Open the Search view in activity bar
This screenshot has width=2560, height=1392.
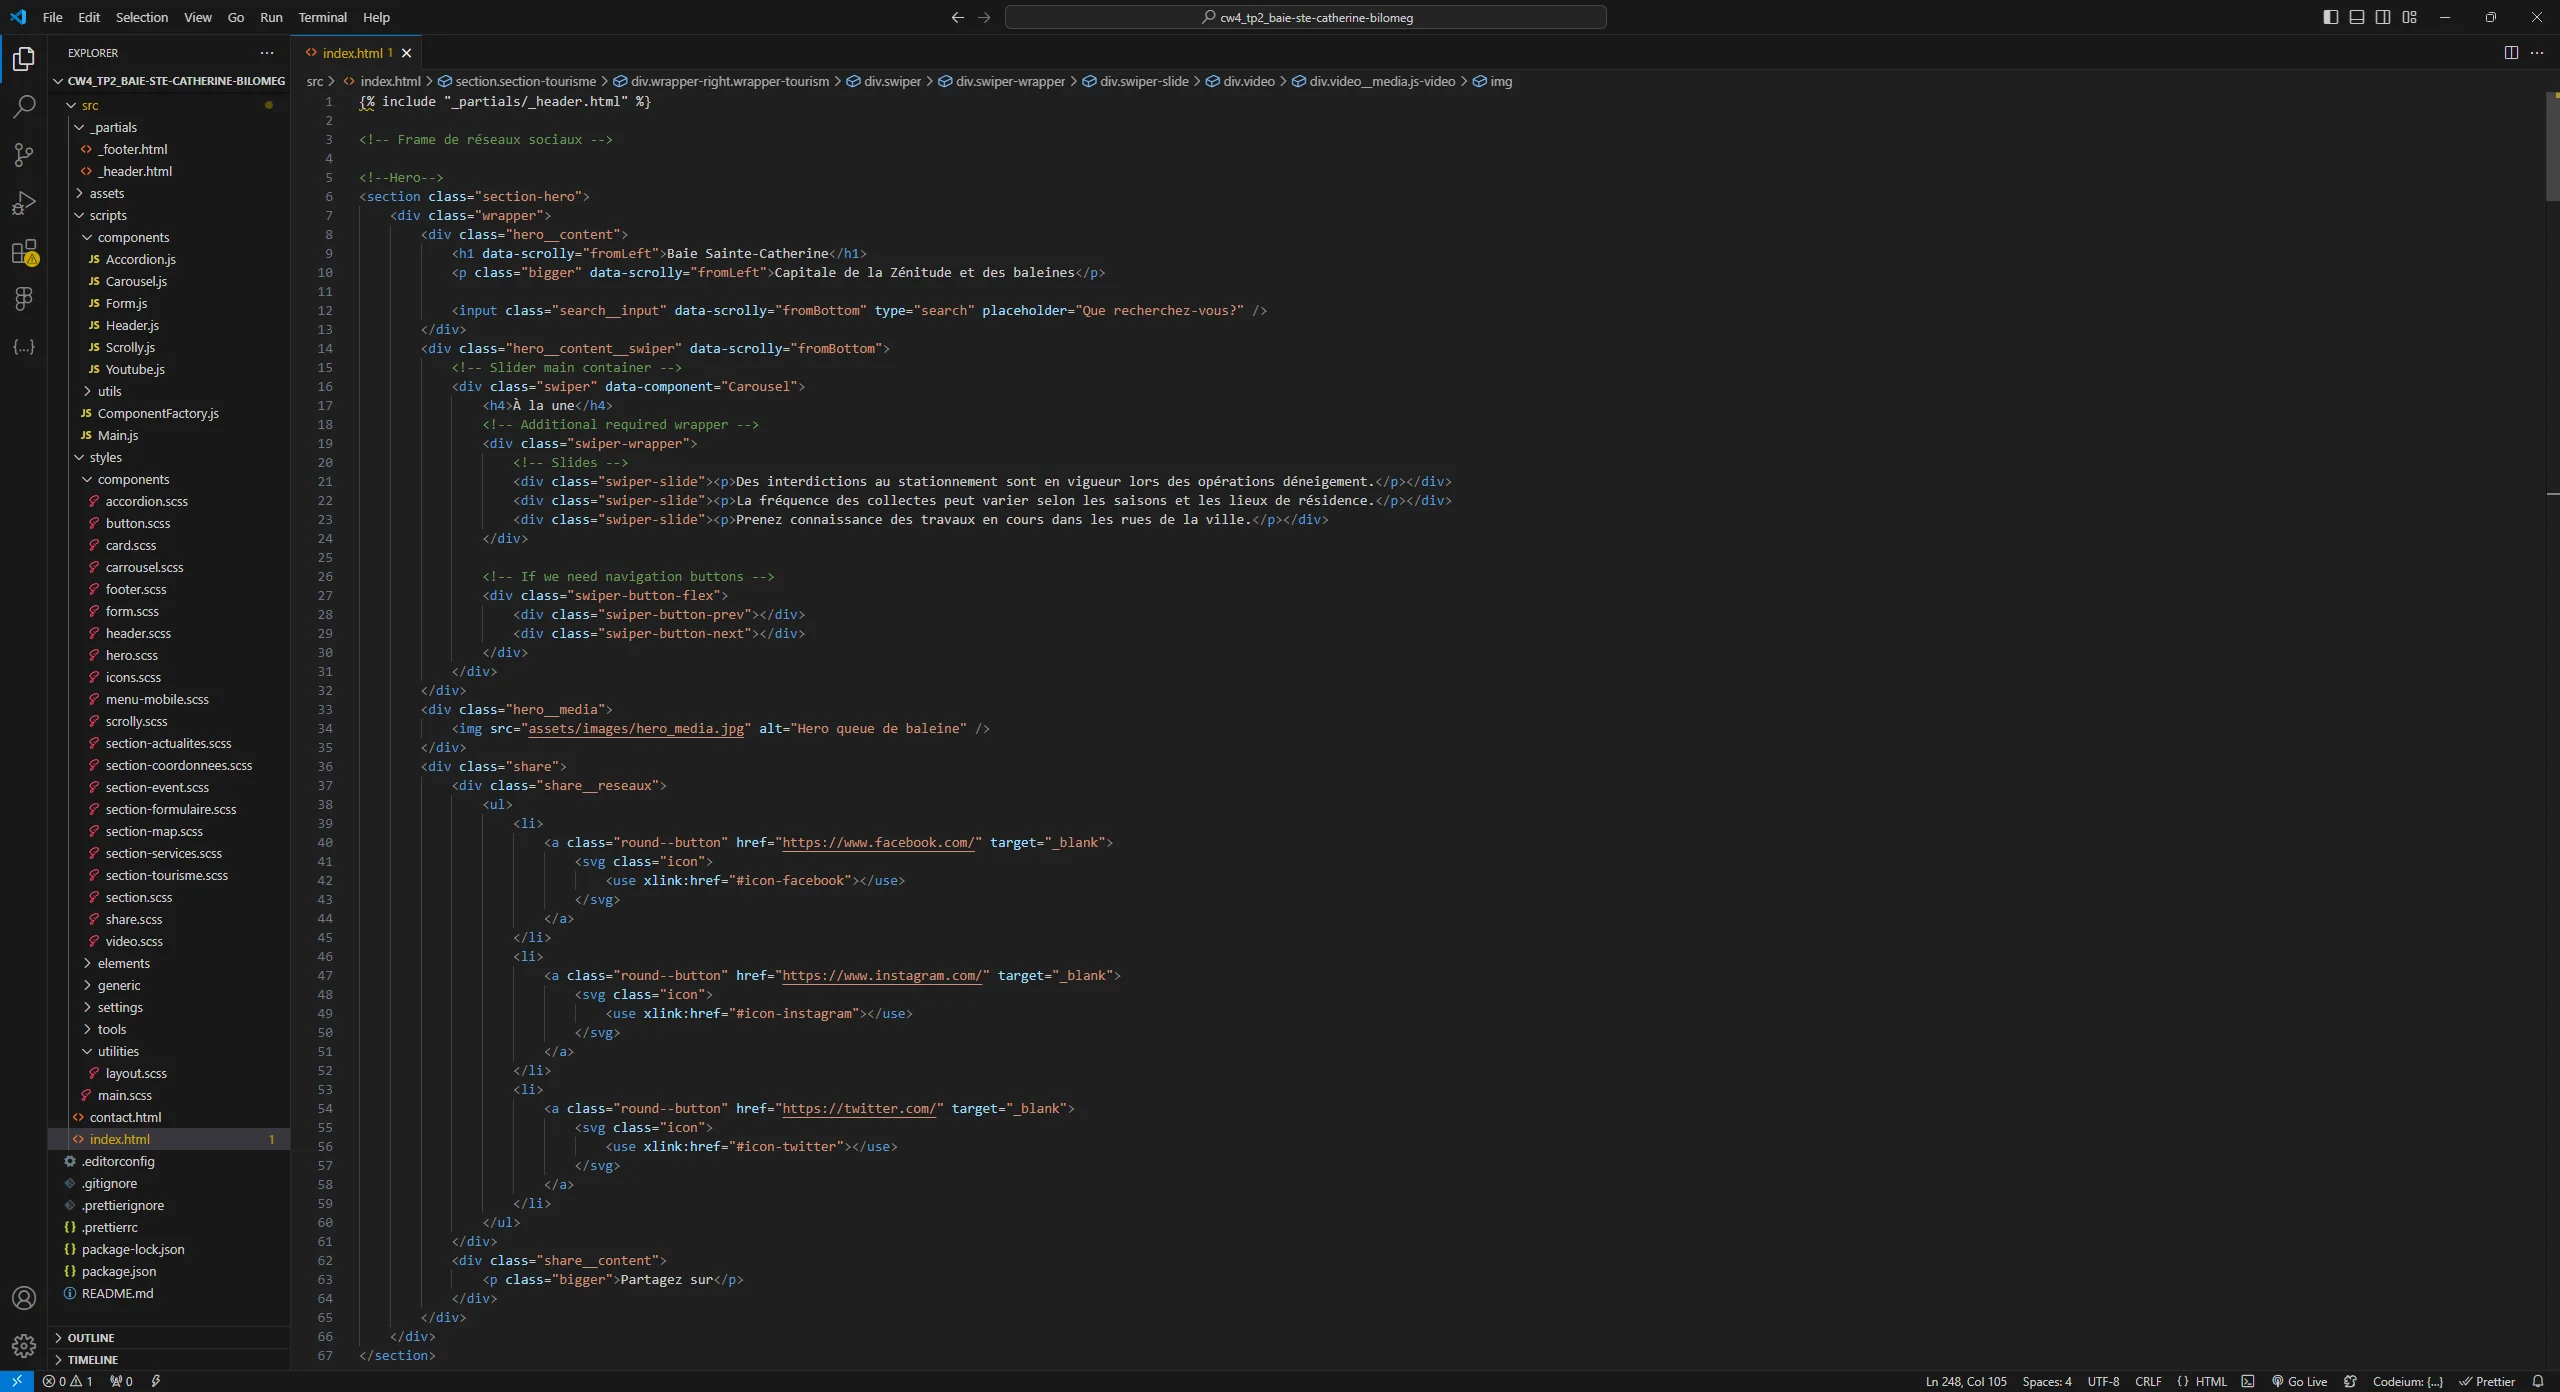23,106
